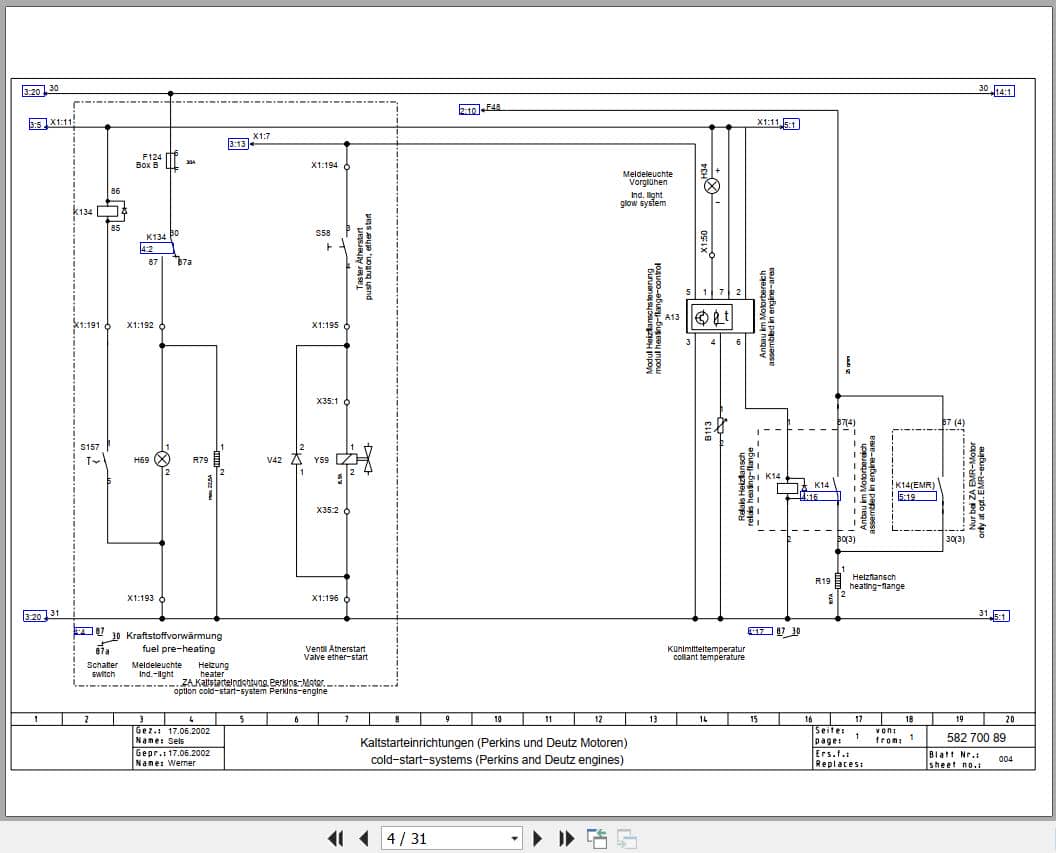
Task: Click the X1:194 terminal label
Action: 325,165
